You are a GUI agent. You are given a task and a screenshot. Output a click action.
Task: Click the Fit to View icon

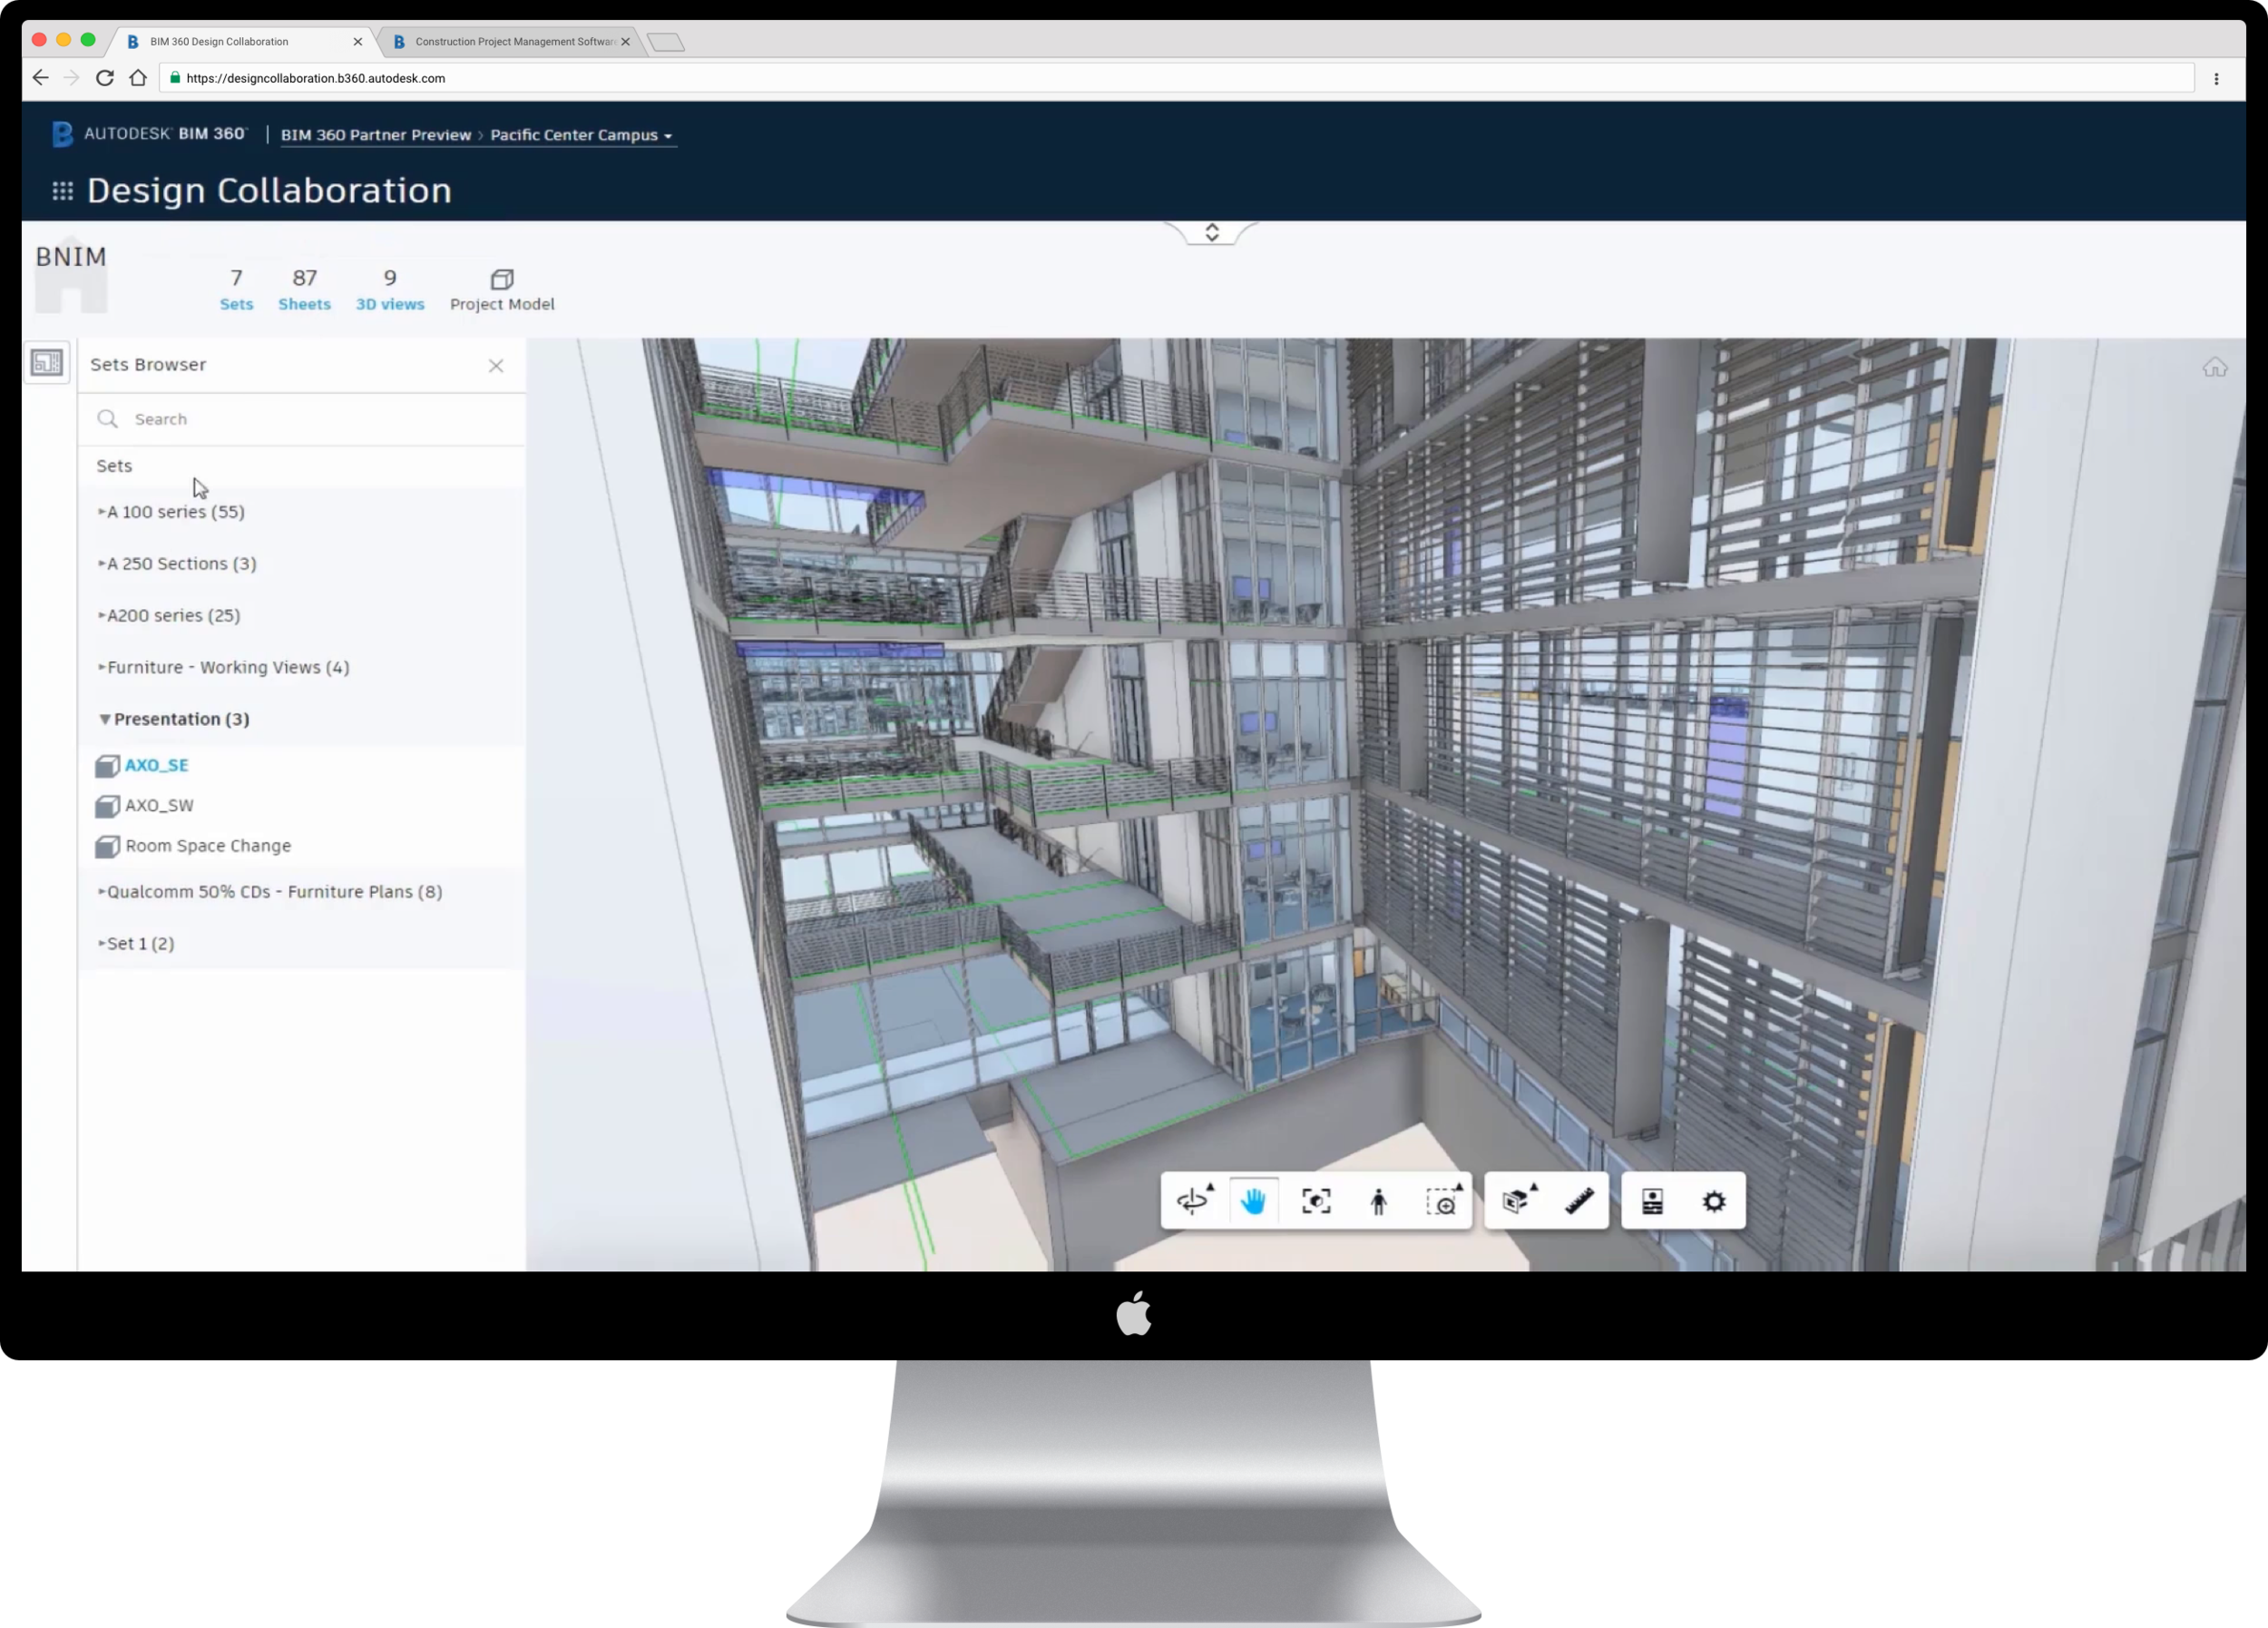[1316, 1200]
